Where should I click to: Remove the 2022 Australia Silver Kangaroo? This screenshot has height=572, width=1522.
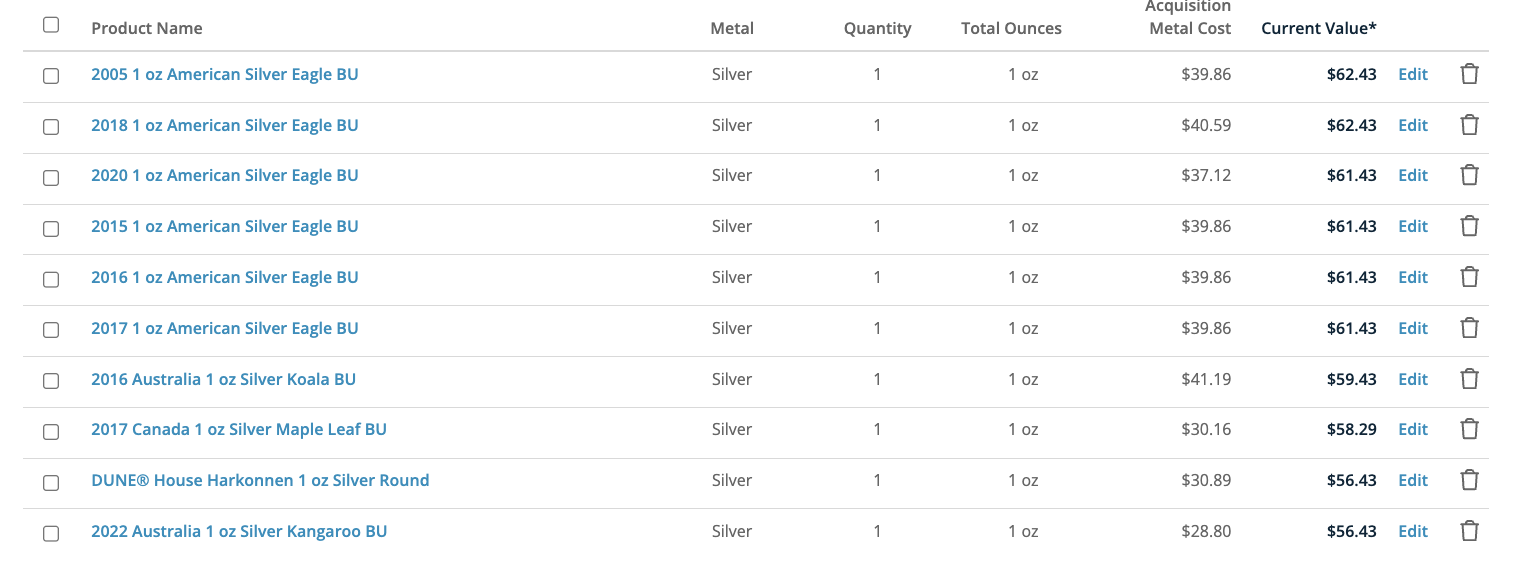point(1469,531)
